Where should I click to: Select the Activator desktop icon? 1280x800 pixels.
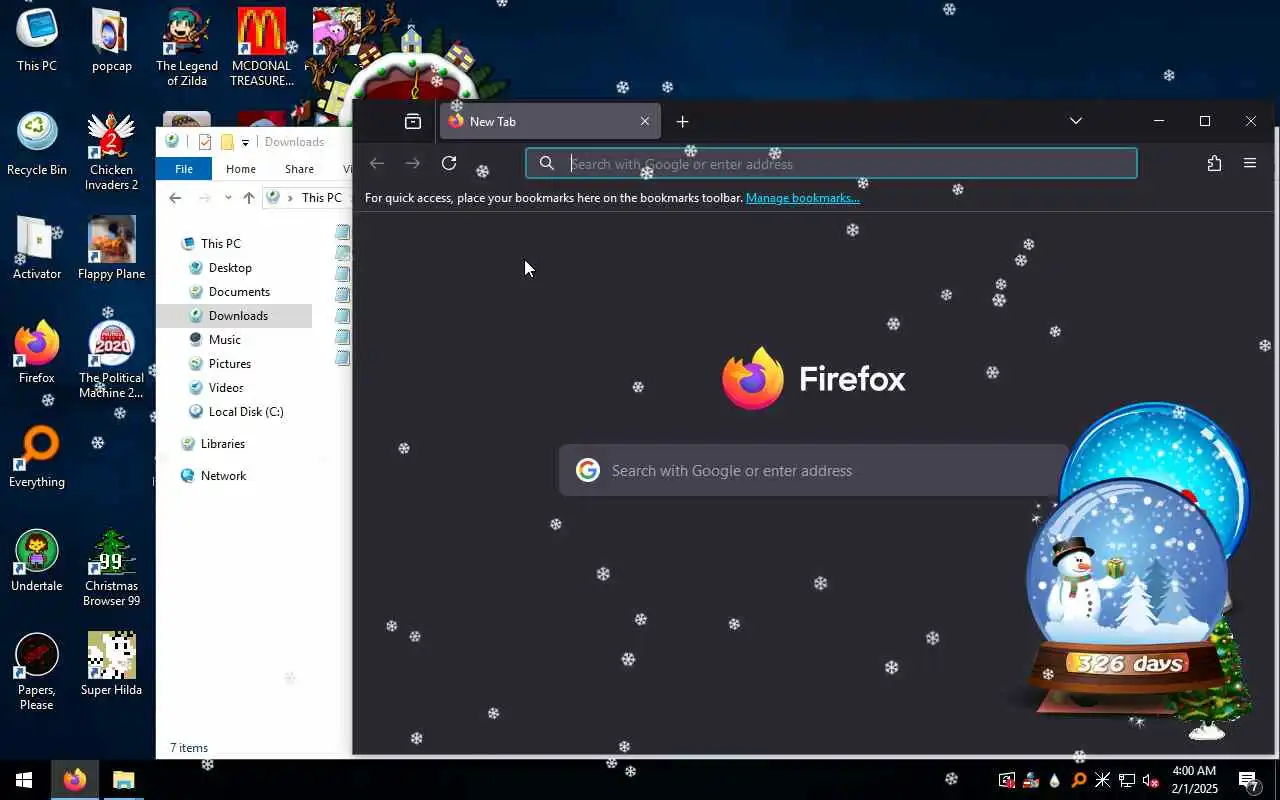(37, 248)
